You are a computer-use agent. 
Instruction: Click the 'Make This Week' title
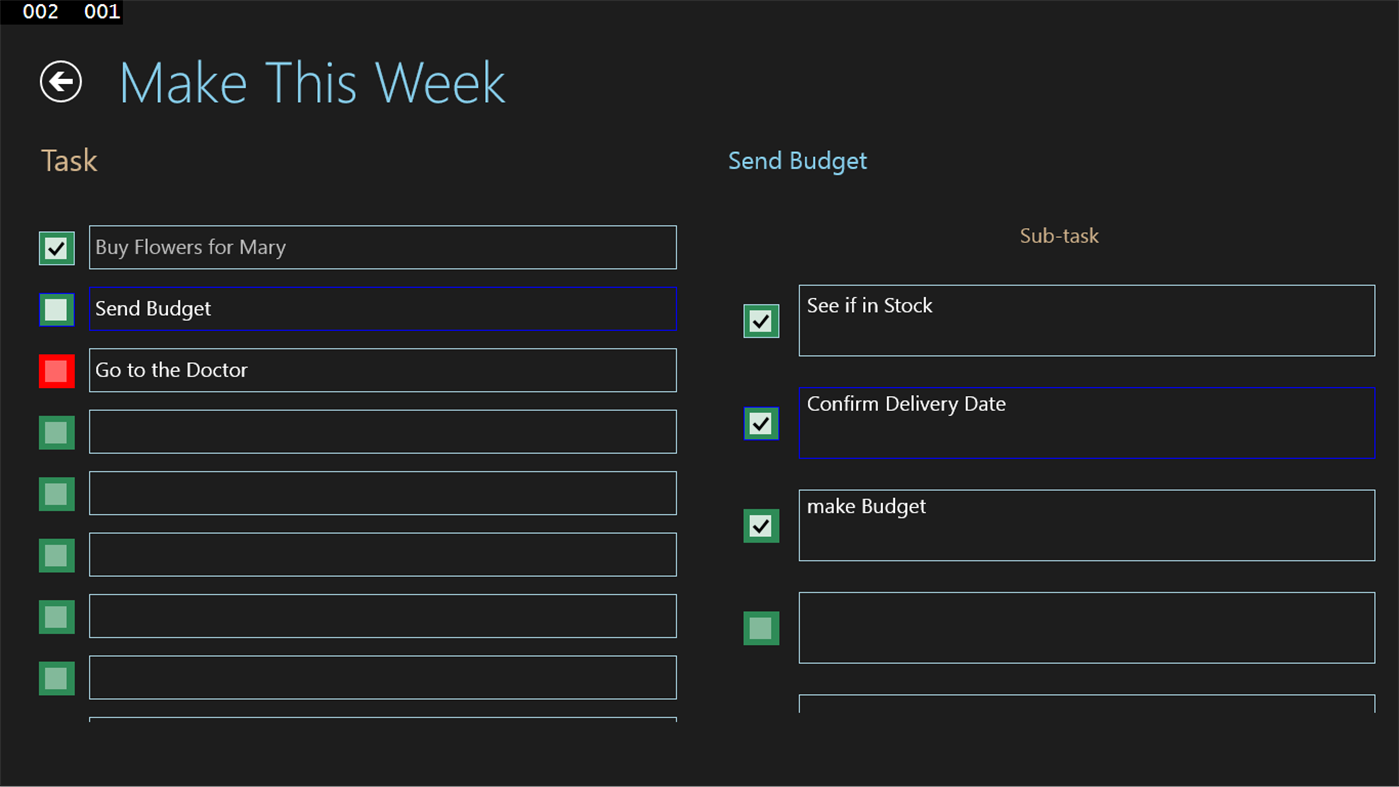[311, 82]
